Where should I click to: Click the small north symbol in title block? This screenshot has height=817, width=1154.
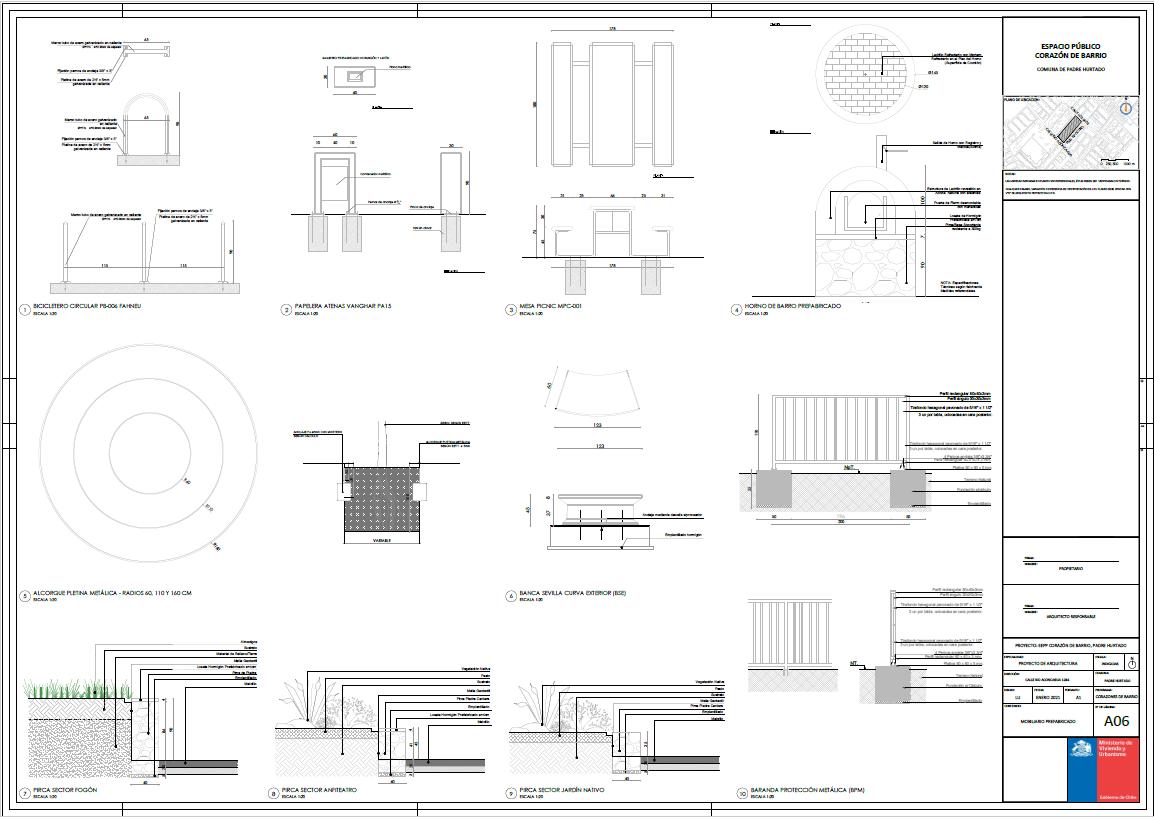[1132, 663]
